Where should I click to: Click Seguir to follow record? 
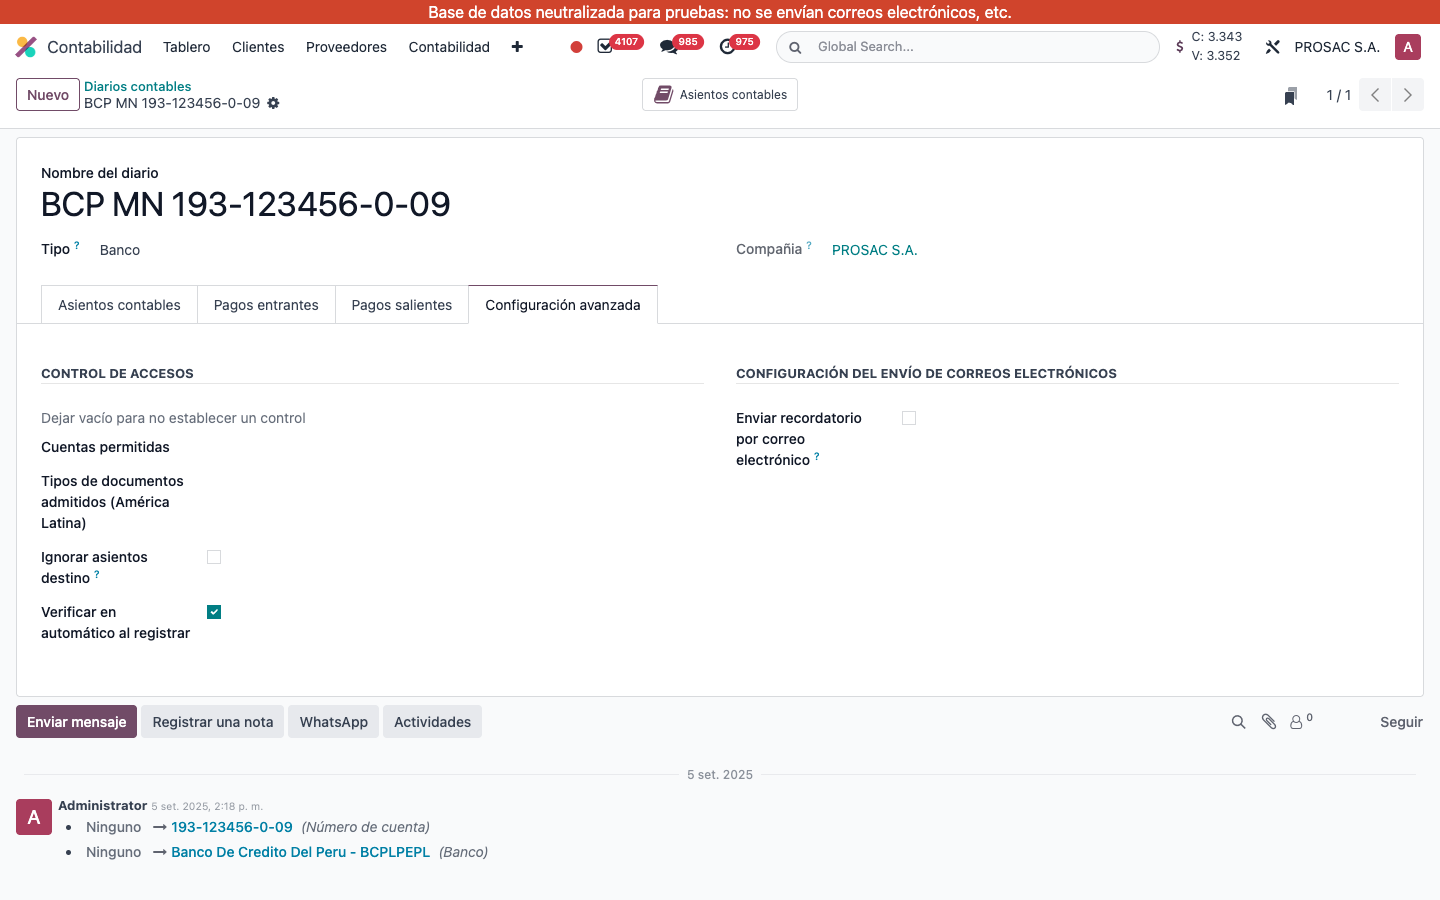tap(1401, 722)
